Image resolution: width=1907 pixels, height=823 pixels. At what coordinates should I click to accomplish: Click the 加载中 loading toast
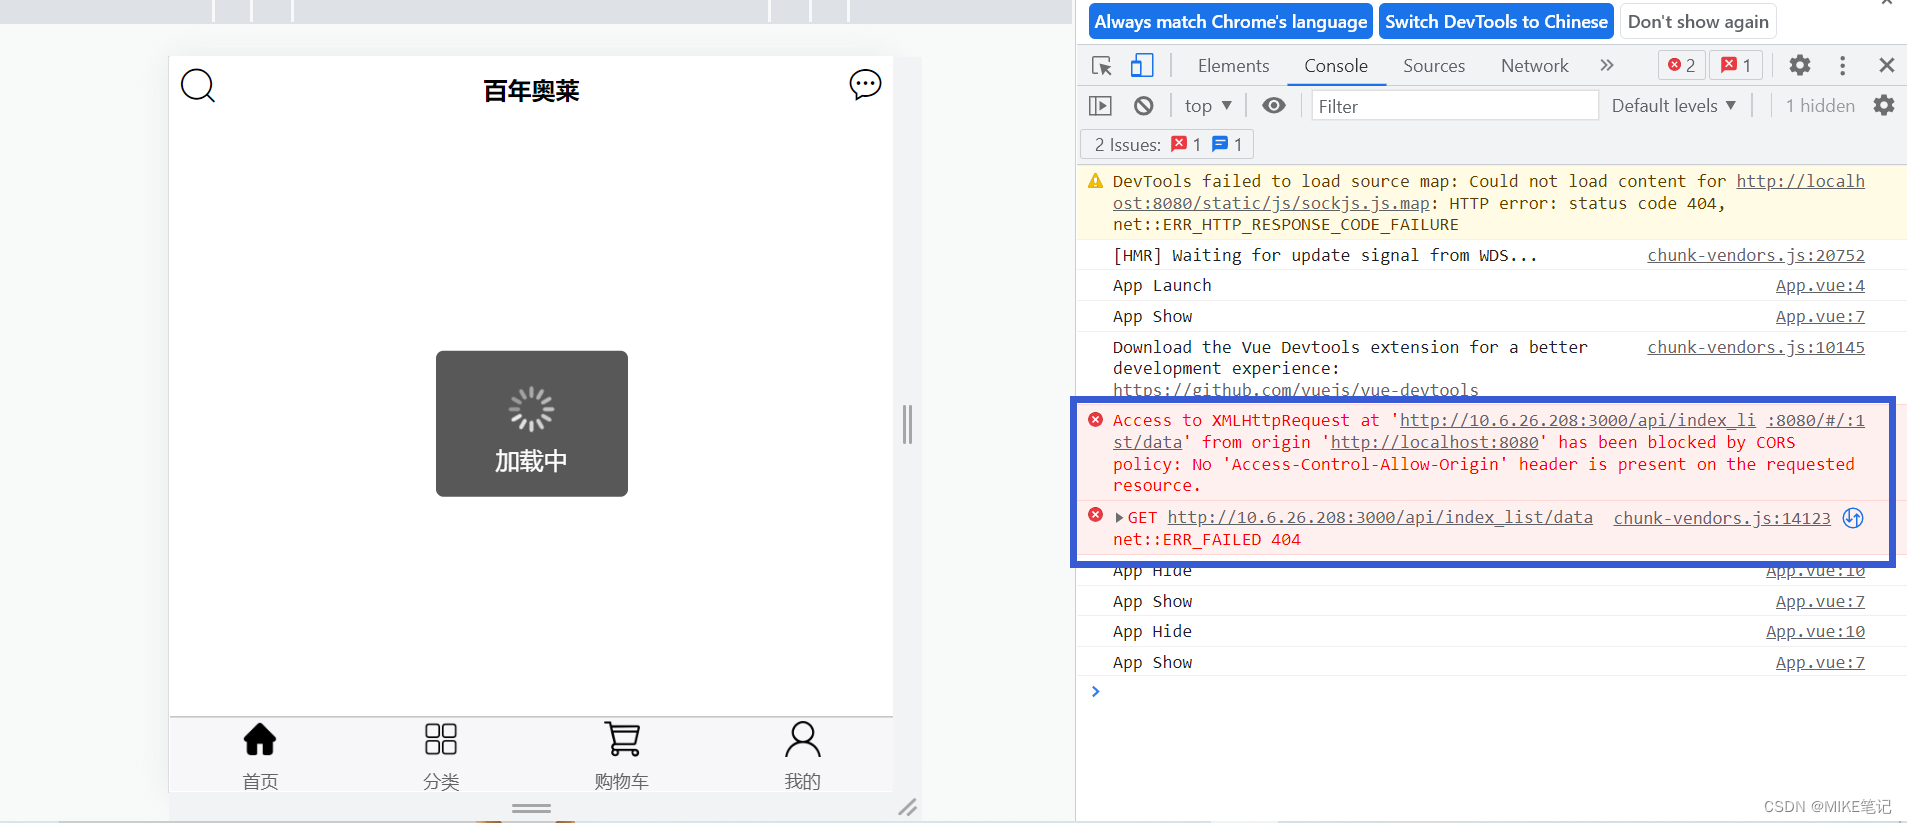[x=532, y=423]
